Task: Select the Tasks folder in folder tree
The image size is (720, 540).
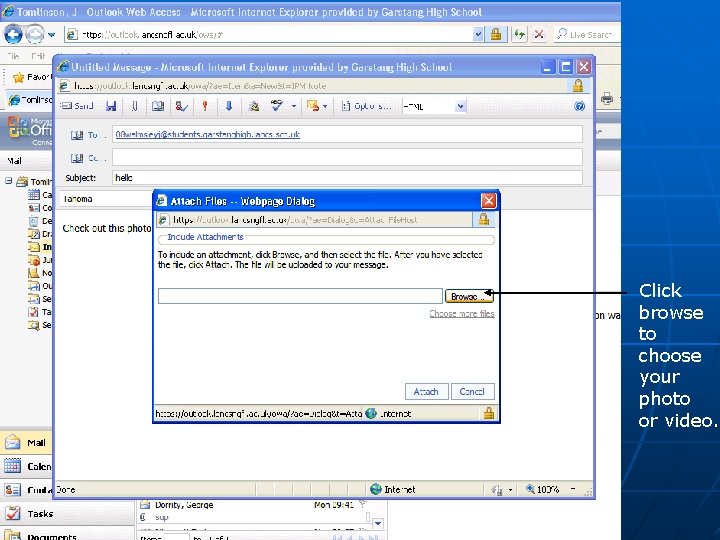Action: 39,312
